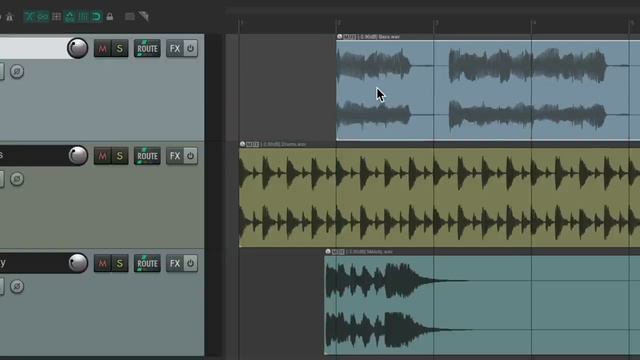The image size is (640, 360).
Task: Mute the Melody track
Action: click(x=102, y=263)
